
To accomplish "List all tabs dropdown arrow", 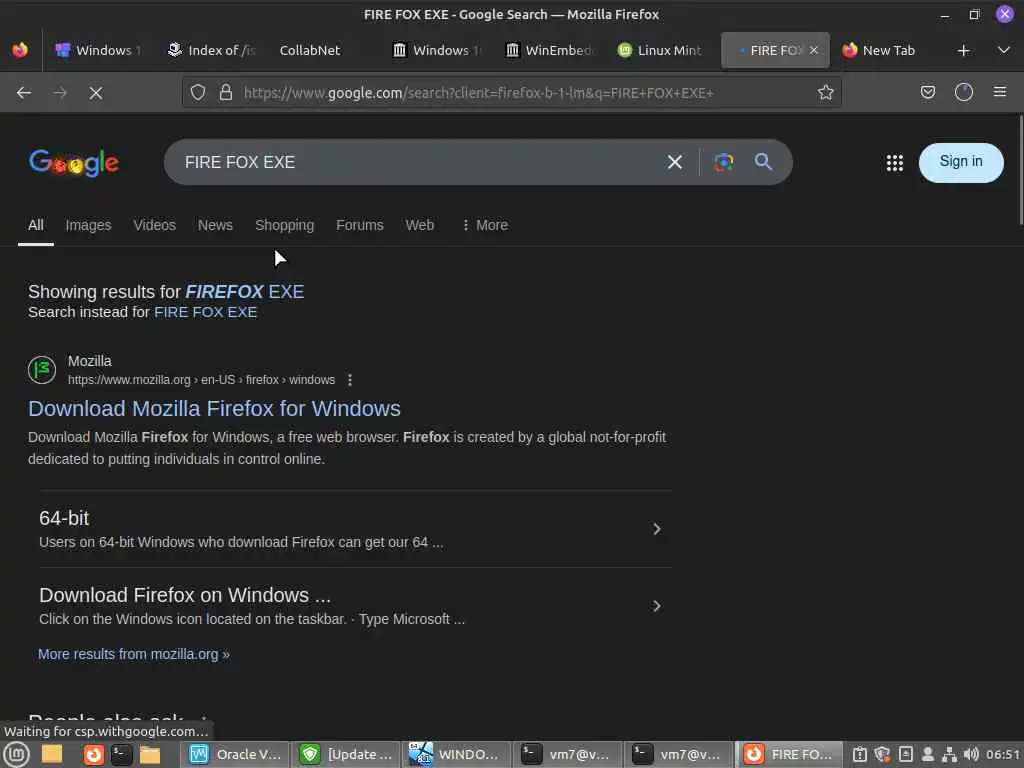I will point(1004,50).
